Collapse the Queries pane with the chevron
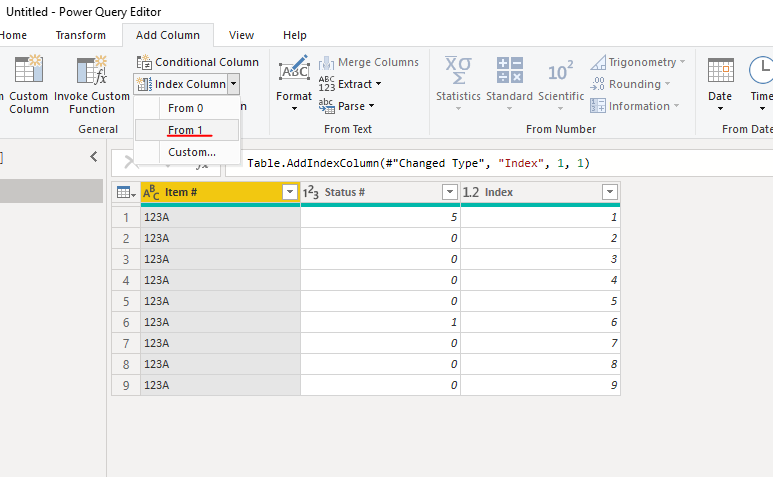This screenshot has height=477, width=773. click(94, 157)
